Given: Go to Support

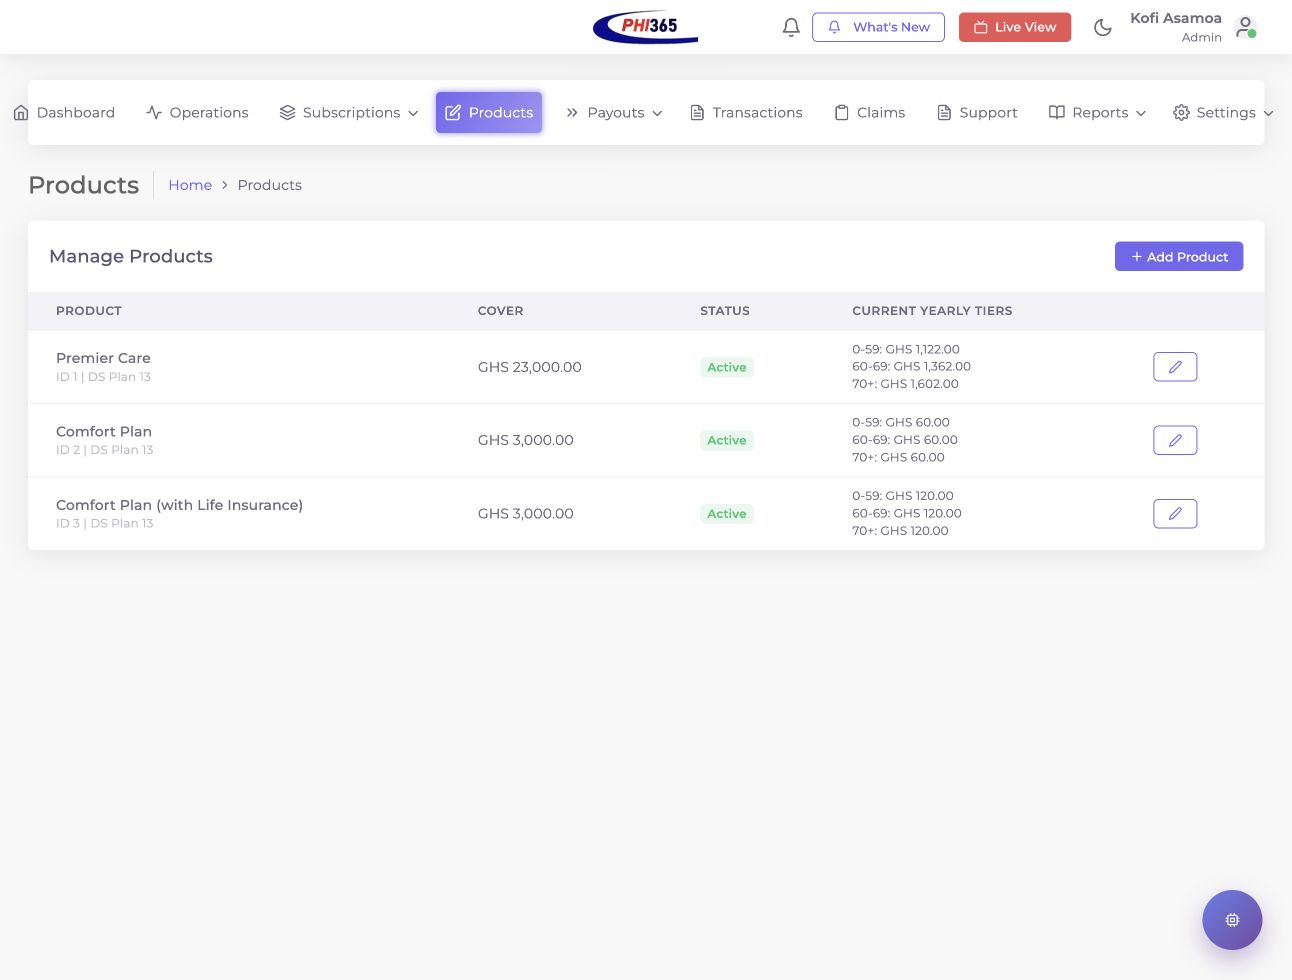Looking at the screenshot, I should 977,113.
